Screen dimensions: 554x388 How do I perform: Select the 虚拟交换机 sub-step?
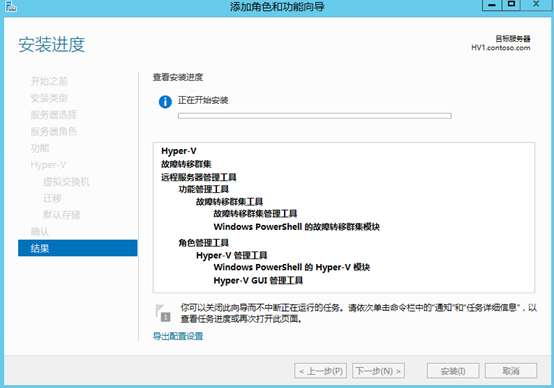66,181
